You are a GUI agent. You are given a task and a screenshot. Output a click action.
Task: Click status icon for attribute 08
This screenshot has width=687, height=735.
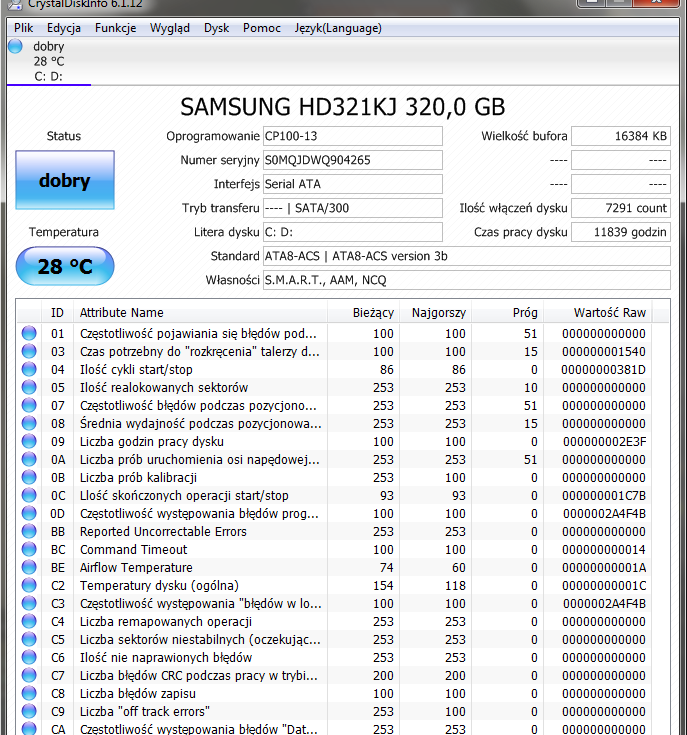(29, 423)
